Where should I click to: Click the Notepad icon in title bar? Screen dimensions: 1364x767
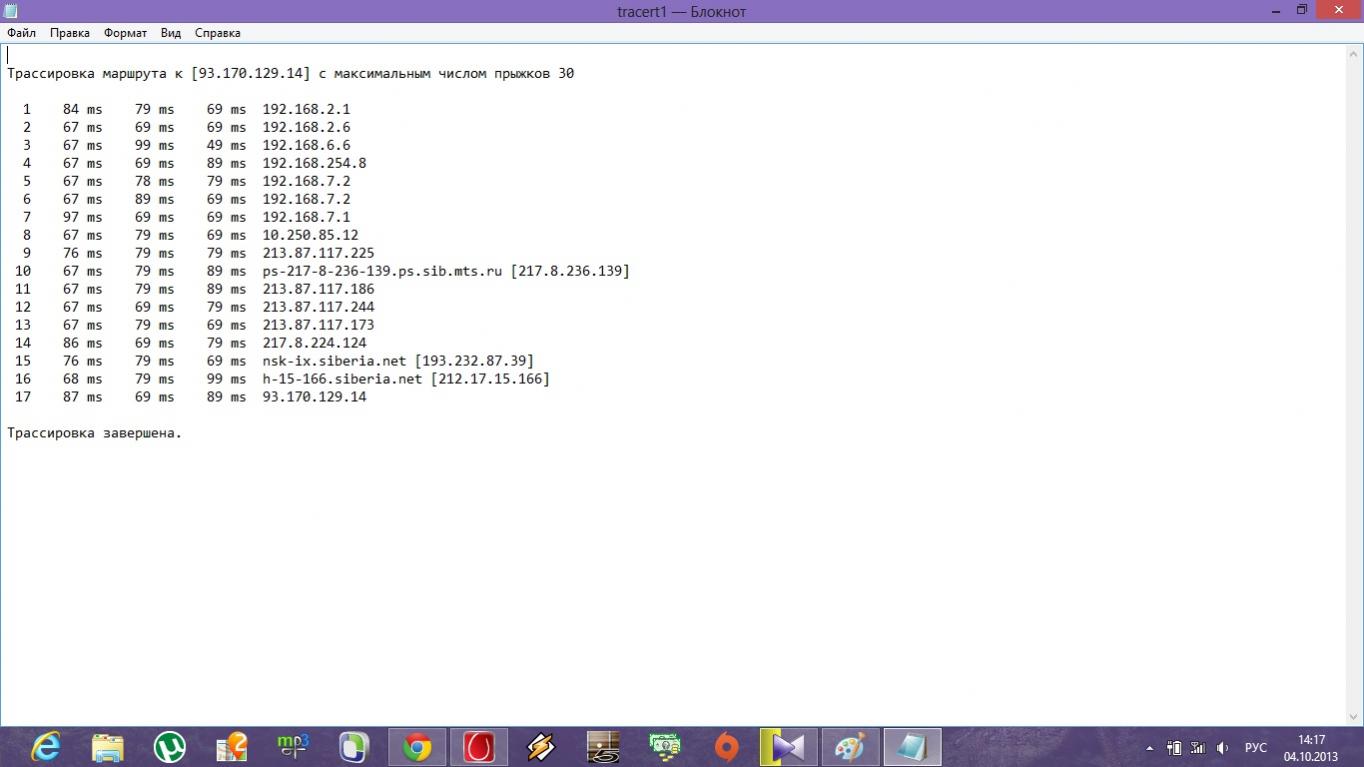point(10,11)
